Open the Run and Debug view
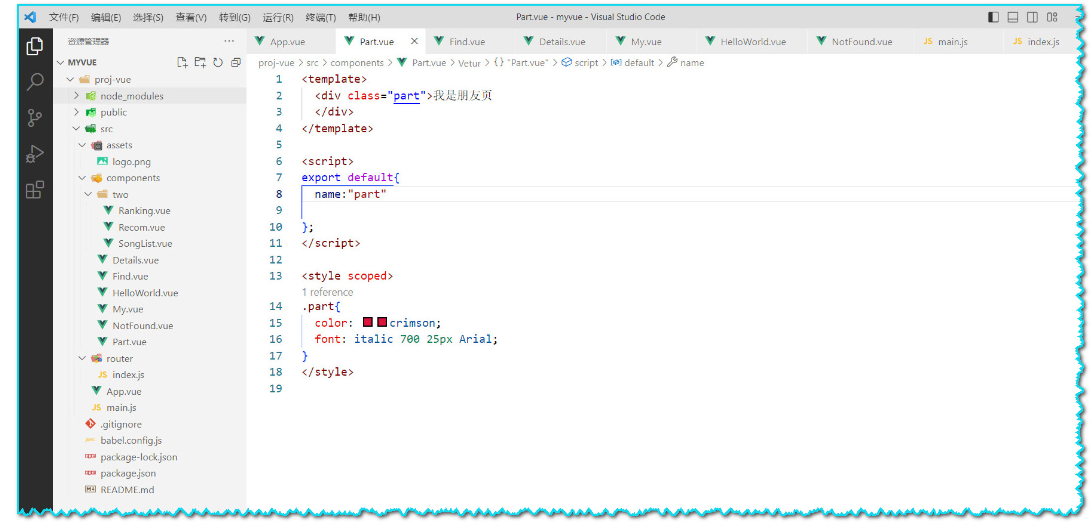The image size is (1092, 532). (x=34, y=154)
